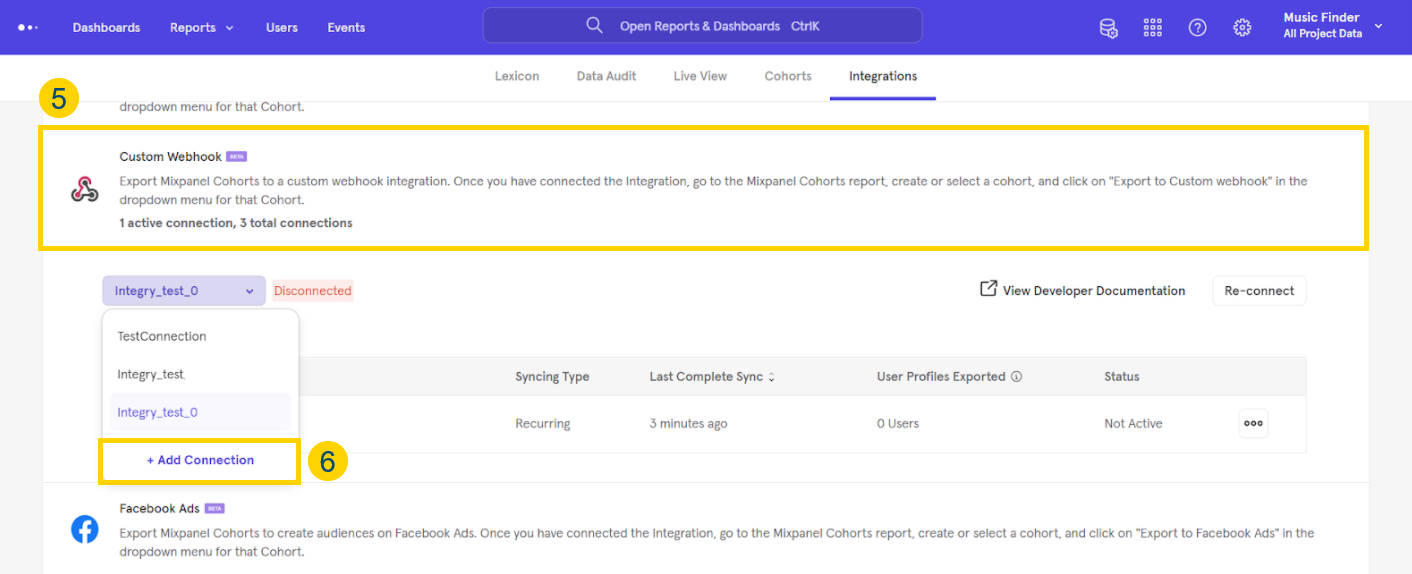Collapse the Integry_test_0 connection dropdown

coord(184,291)
